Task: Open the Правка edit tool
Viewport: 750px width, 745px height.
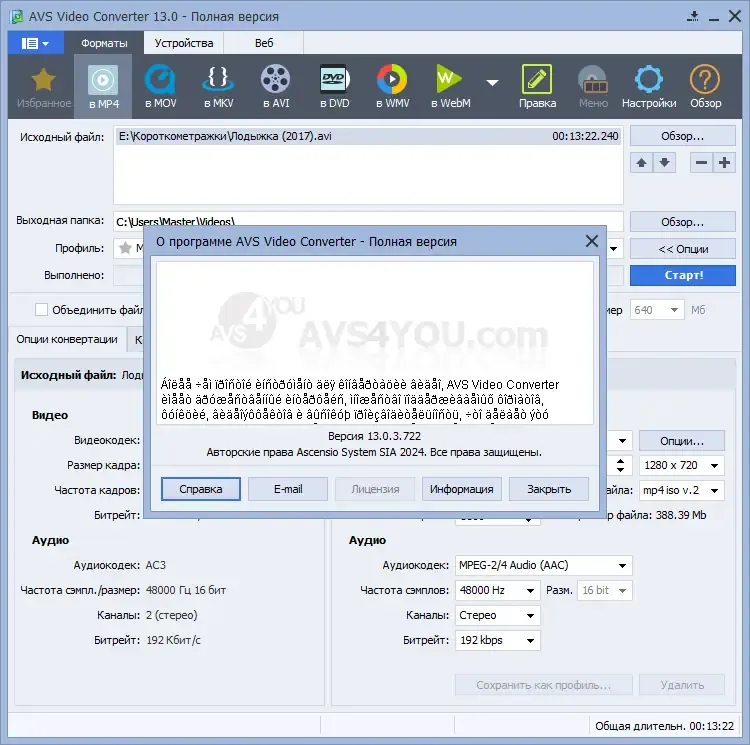Action: click(x=537, y=87)
